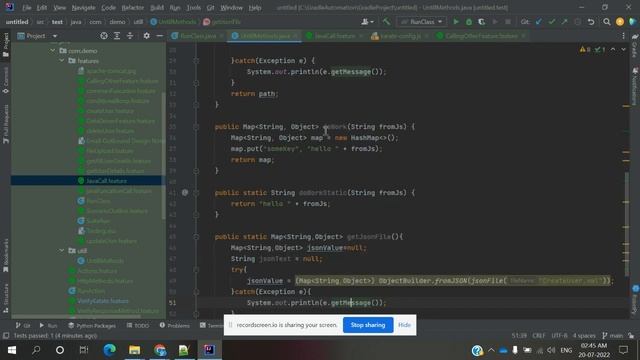Go to the next highlighted error with the down arrow
The image size is (640, 360).
623,49
